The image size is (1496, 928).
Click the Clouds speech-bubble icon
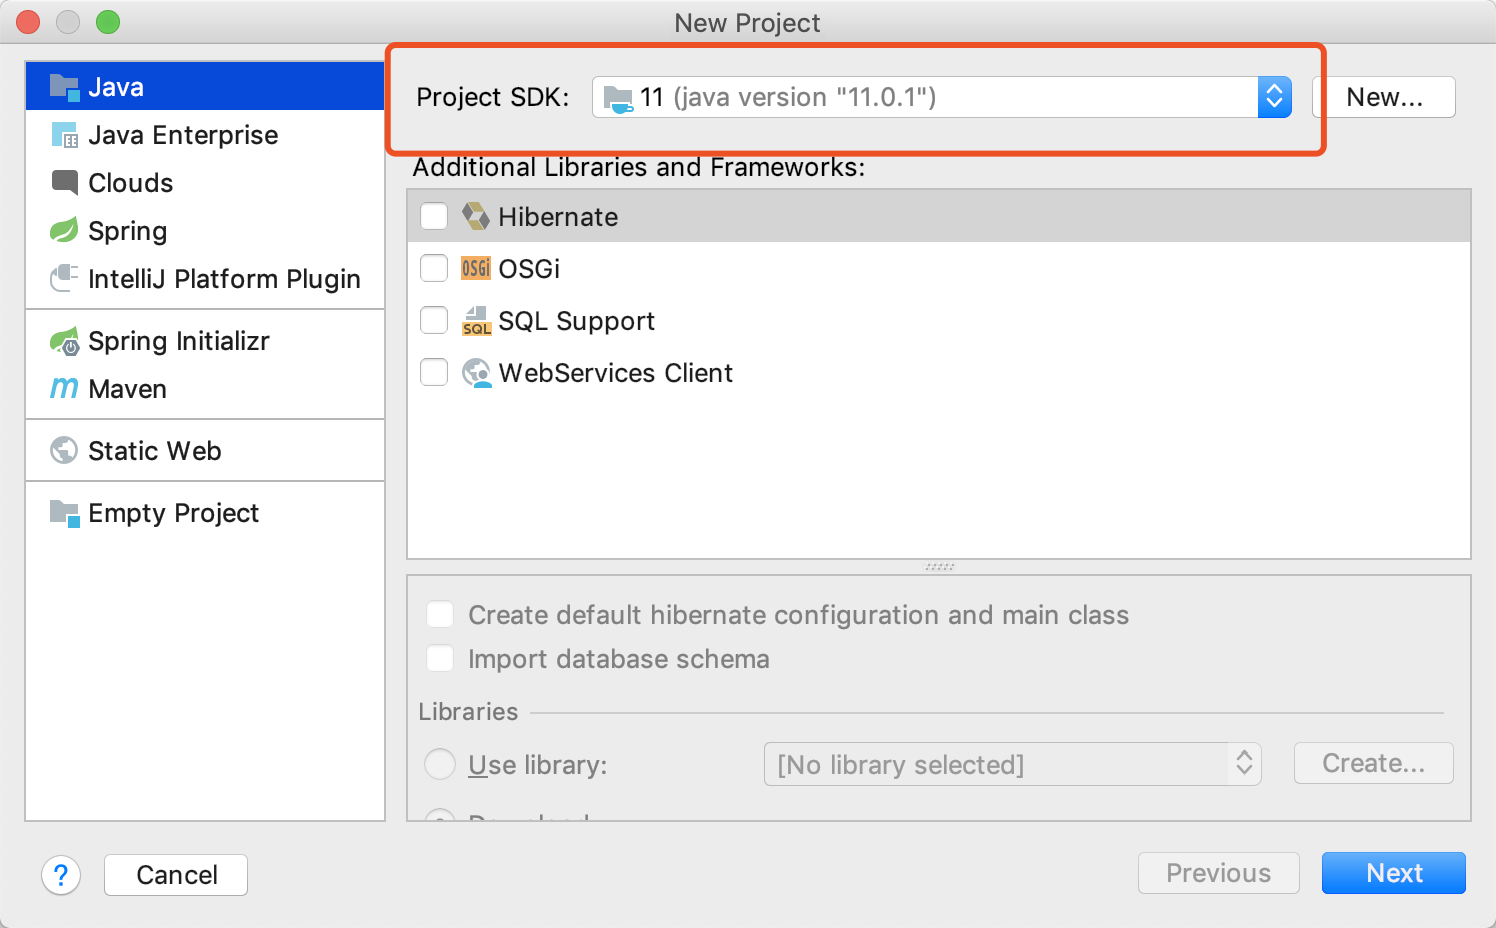tap(64, 183)
